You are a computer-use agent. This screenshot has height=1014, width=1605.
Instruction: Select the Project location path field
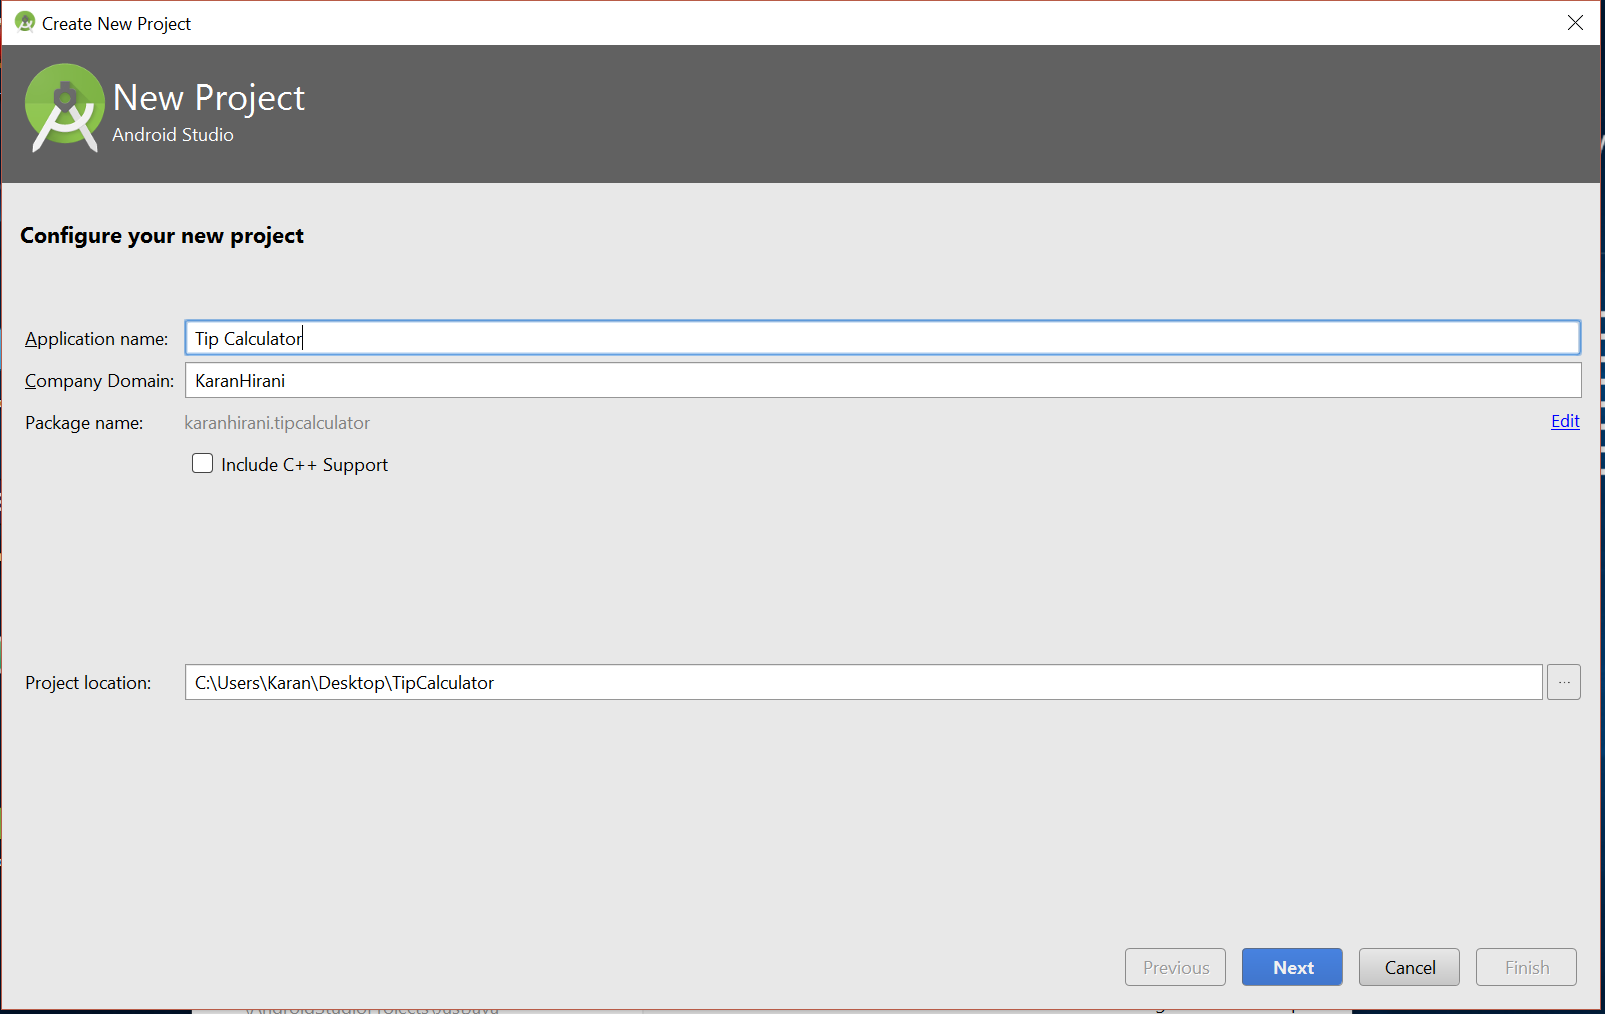(862, 682)
